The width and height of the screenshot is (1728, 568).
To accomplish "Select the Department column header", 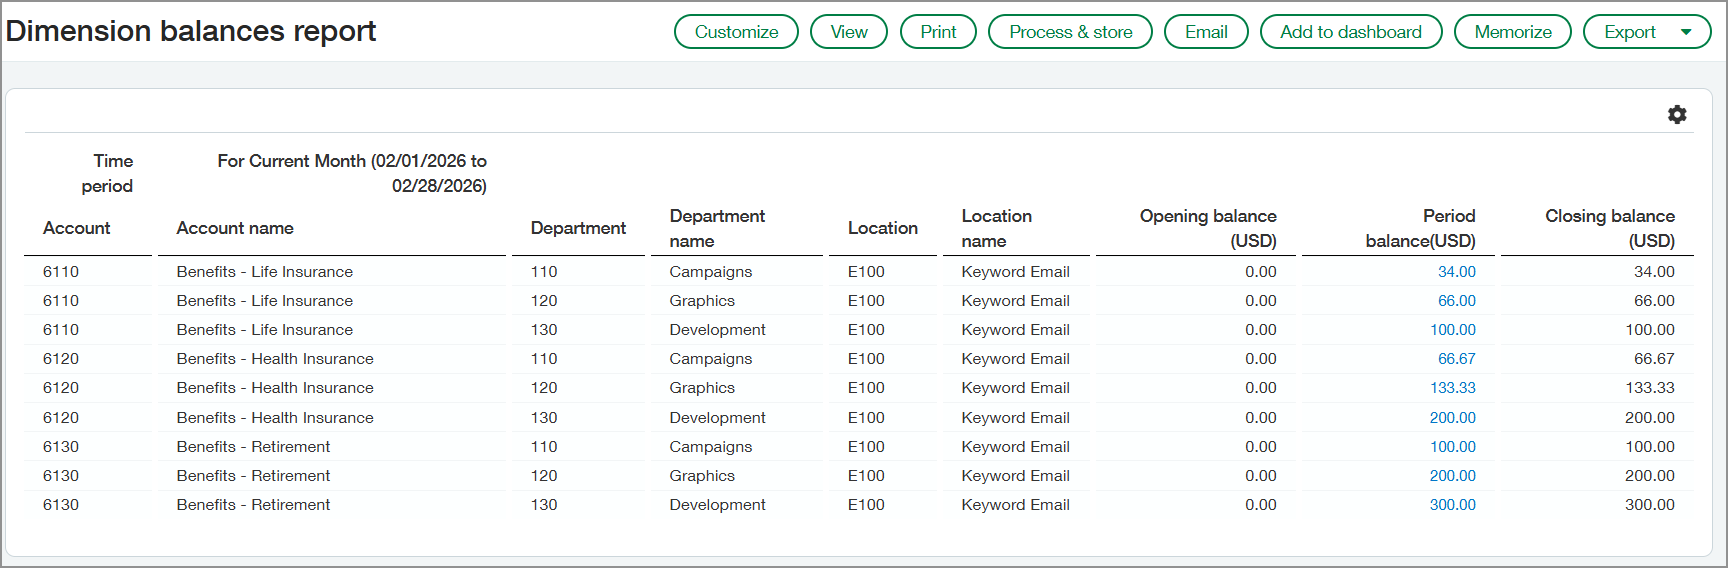I will (578, 228).
